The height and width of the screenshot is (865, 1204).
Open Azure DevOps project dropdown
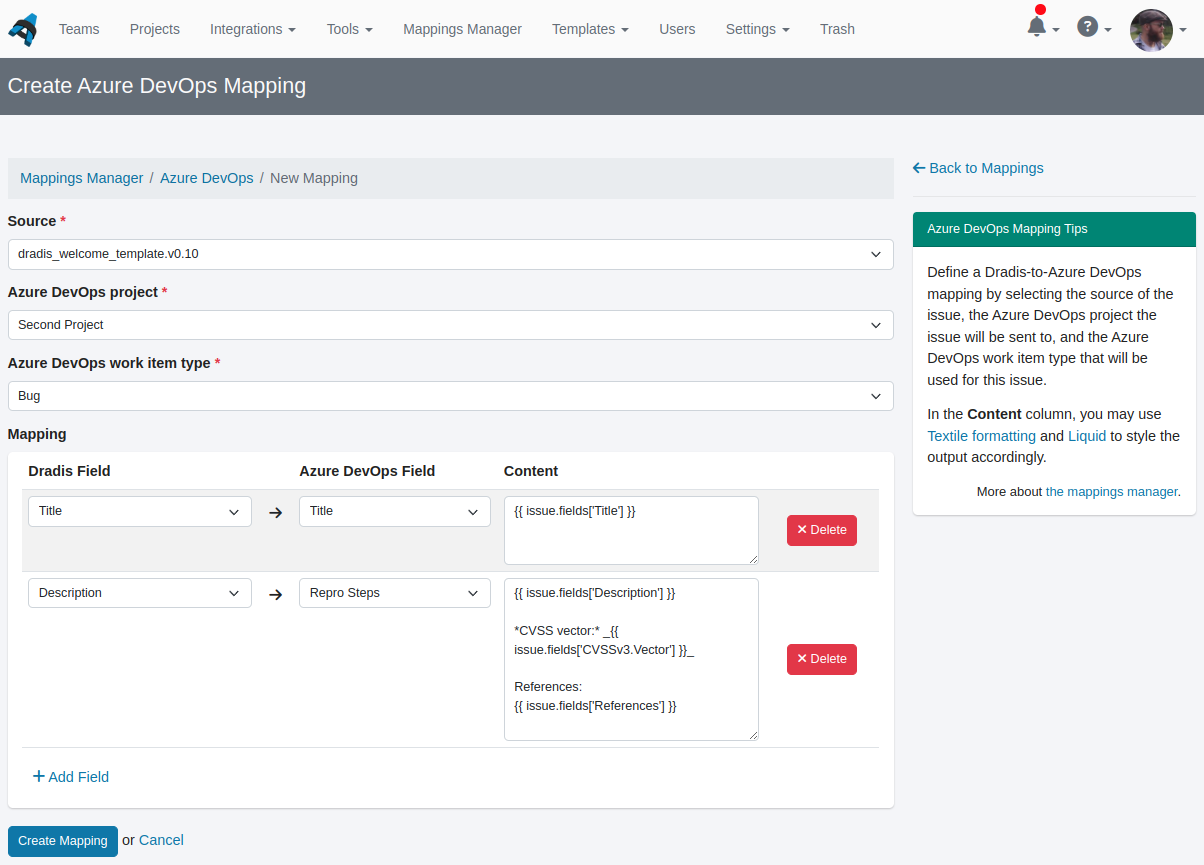451,325
